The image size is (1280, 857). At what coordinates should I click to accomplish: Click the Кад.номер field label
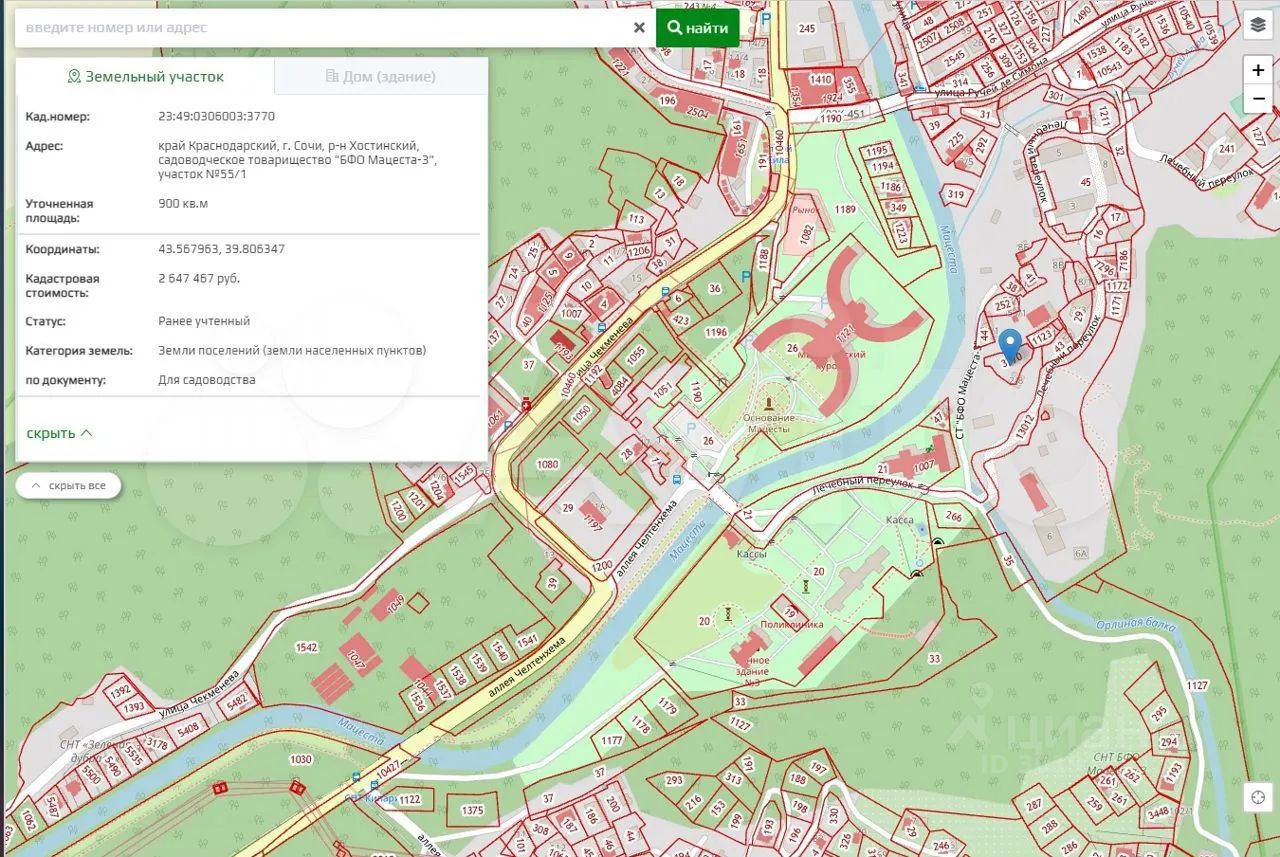tap(58, 116)
